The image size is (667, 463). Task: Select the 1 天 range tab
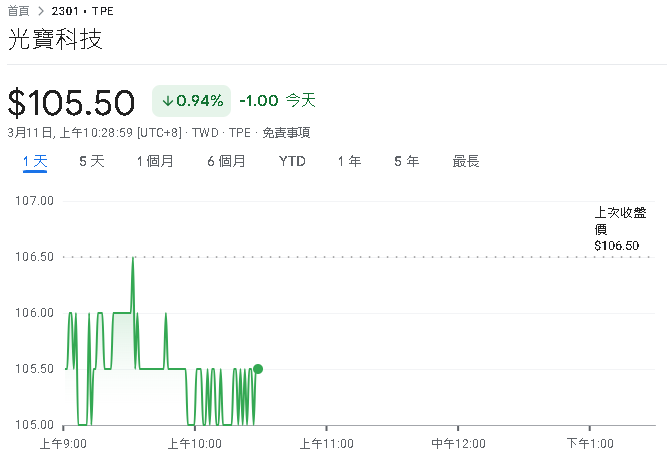point(35,162)
